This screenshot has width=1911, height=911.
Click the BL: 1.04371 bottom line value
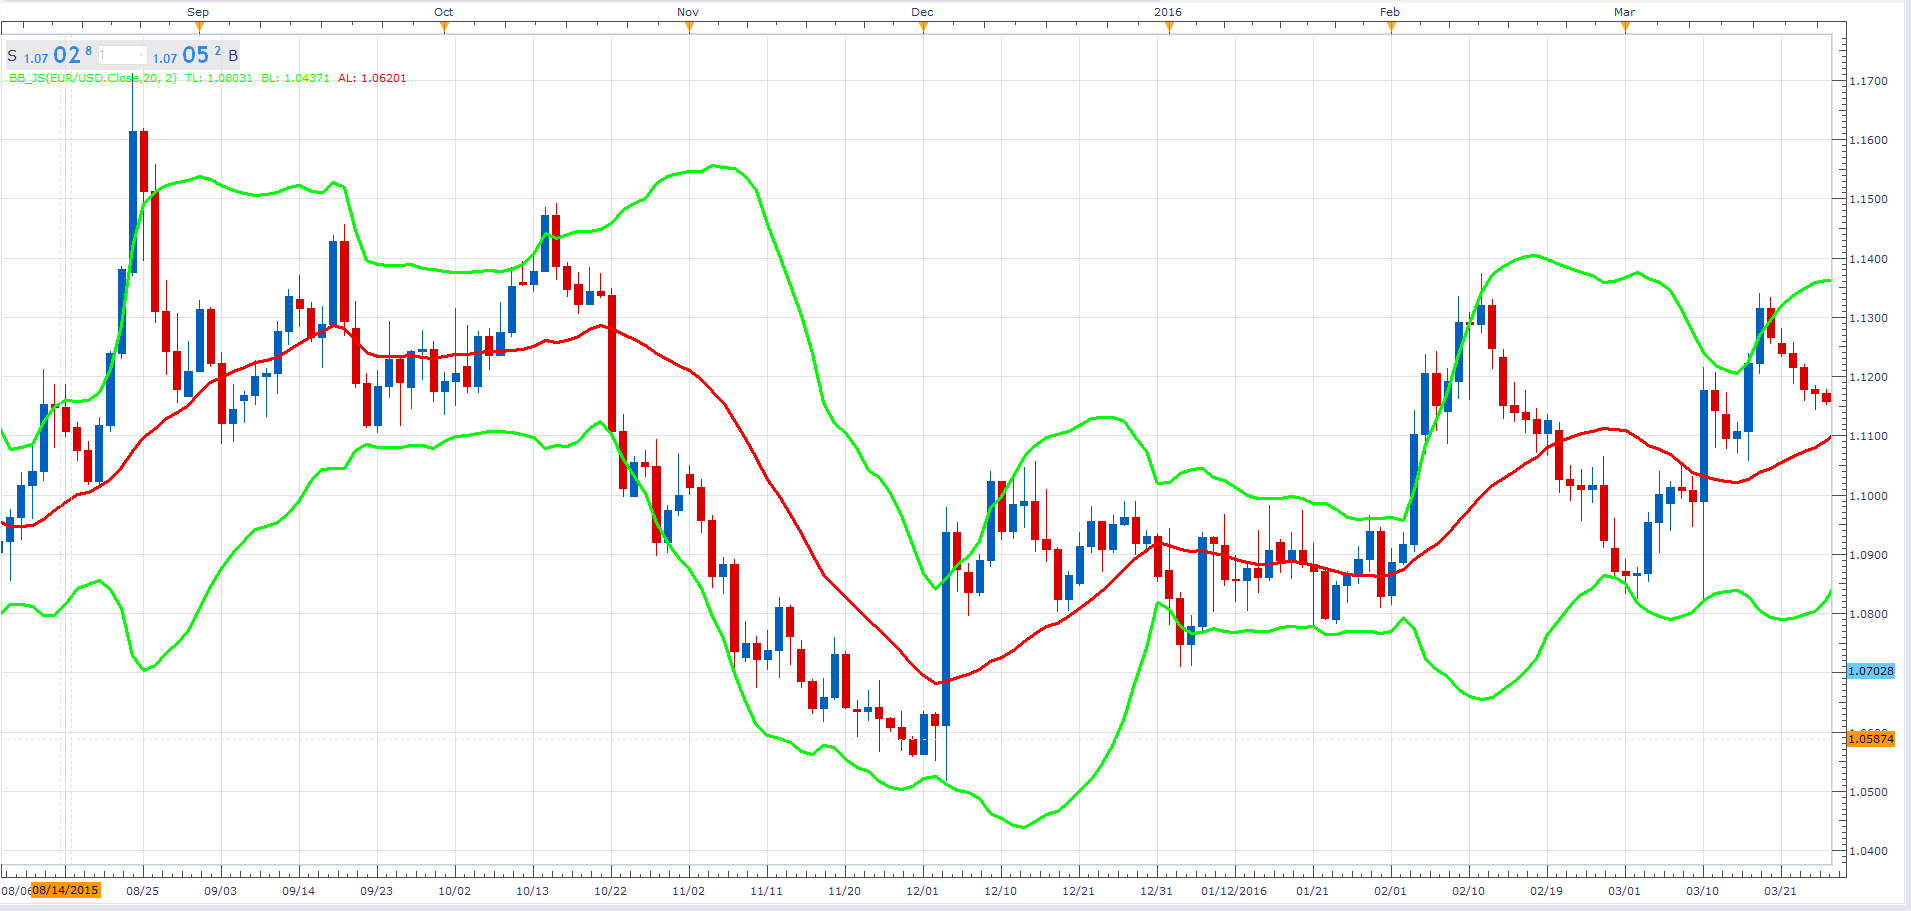[x=295, y=78]
